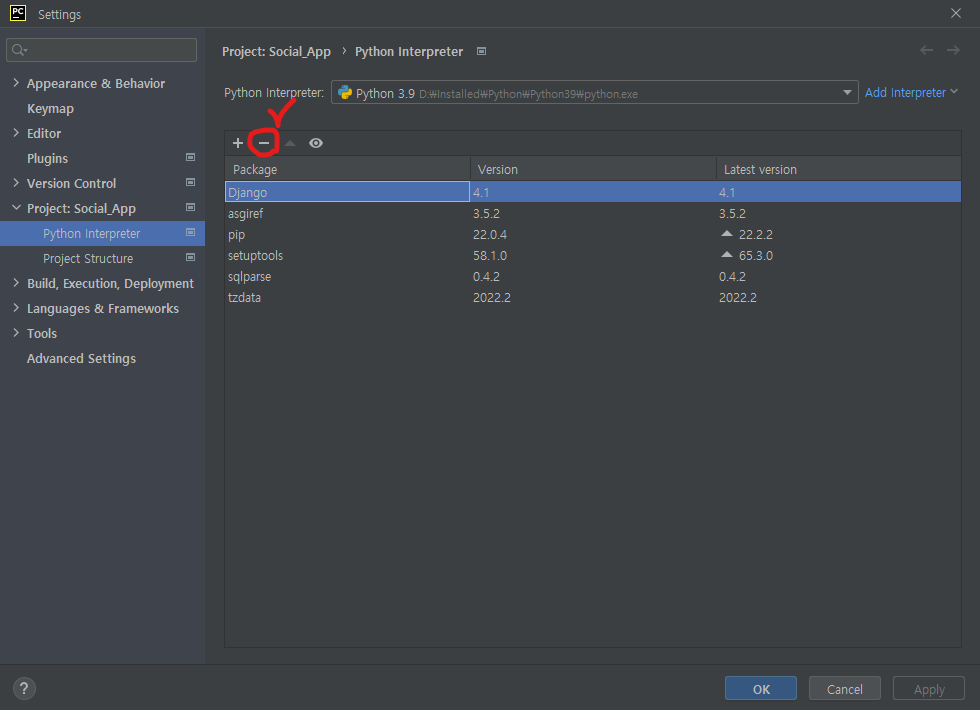The image size is (980, 710).
Task: Sort by Latest version column header
Action: pos(839,169)
